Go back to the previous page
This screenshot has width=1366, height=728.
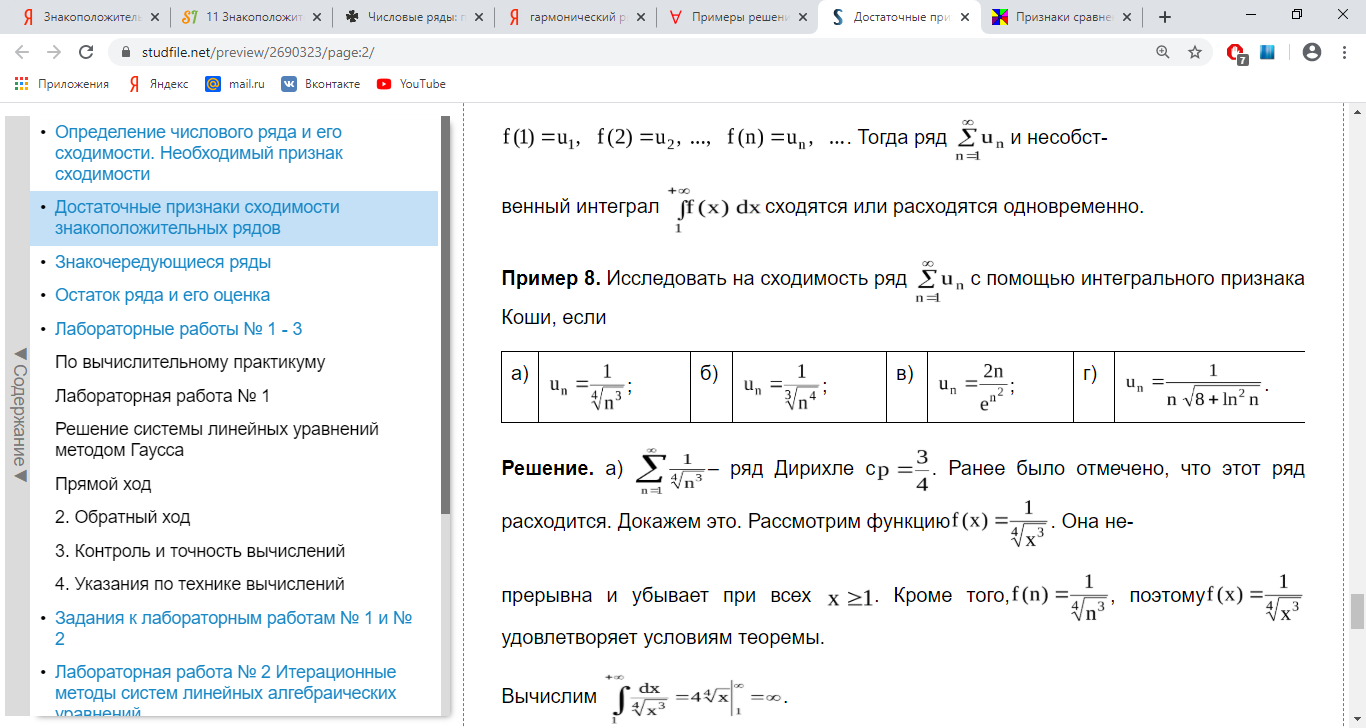(22, 53)
